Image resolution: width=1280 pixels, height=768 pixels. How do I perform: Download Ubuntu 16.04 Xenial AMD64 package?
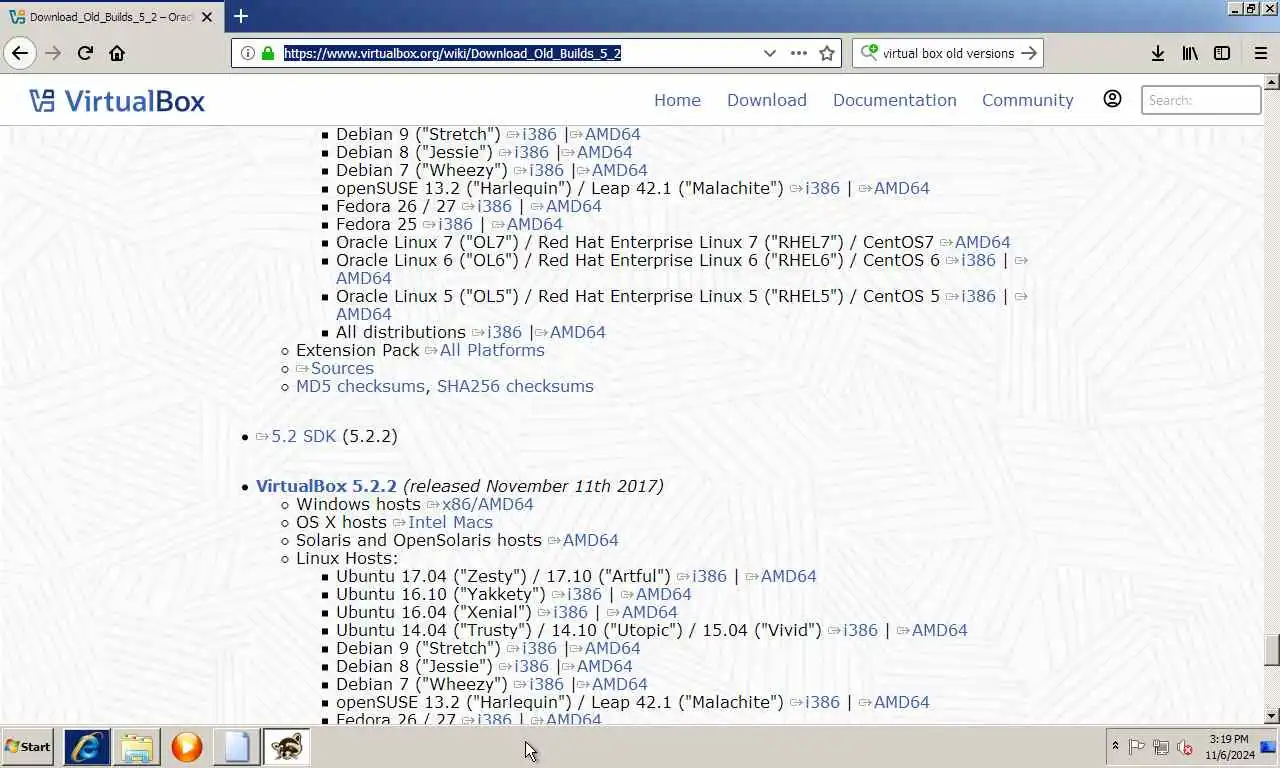tap(649, 612)
